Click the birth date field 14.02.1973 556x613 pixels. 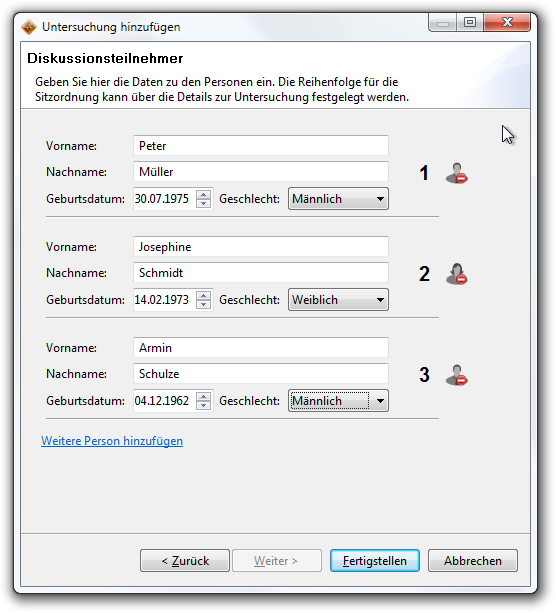pyautogui.click(x=164, y=300)
